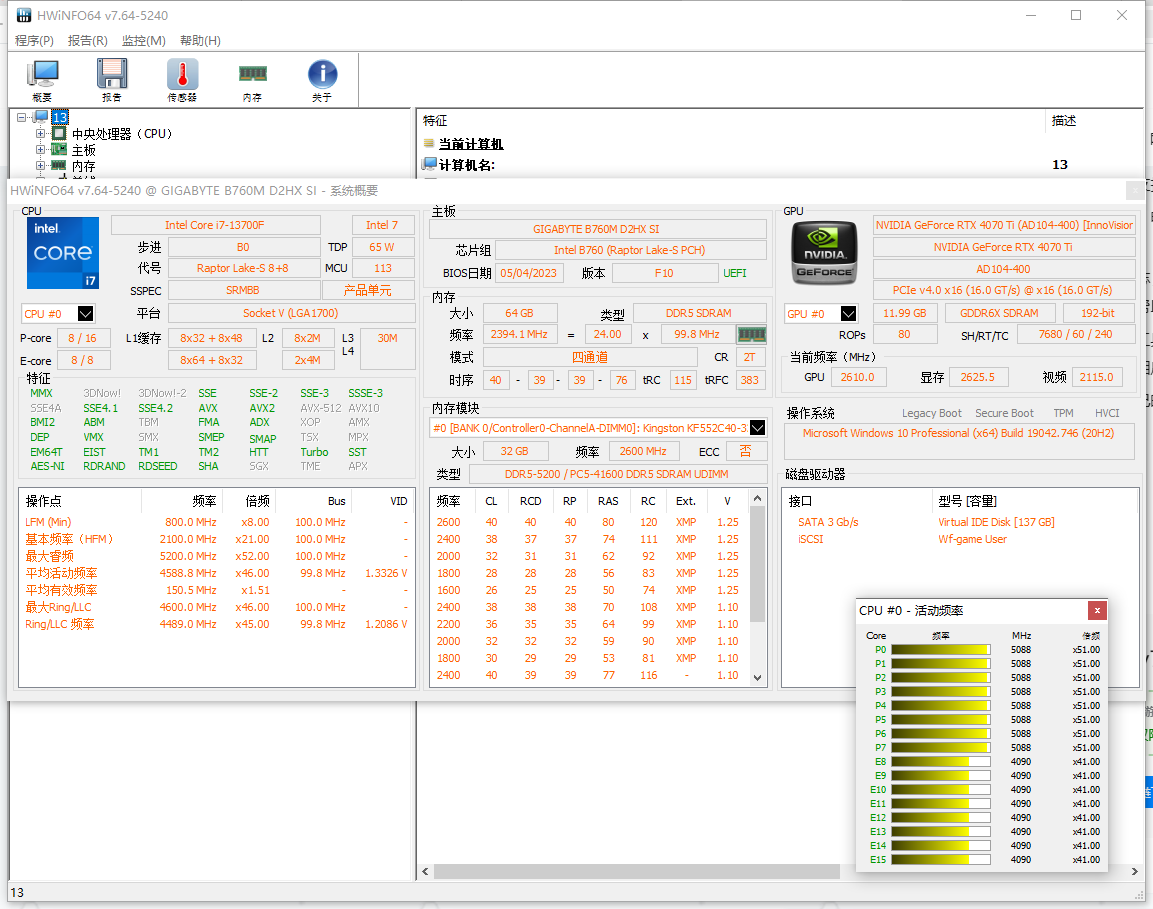Image resolution: width=1153 pixels, height=909 pixels.
Task: Close the 系统概要 summary window
Action: click(x=1135, y=190)
